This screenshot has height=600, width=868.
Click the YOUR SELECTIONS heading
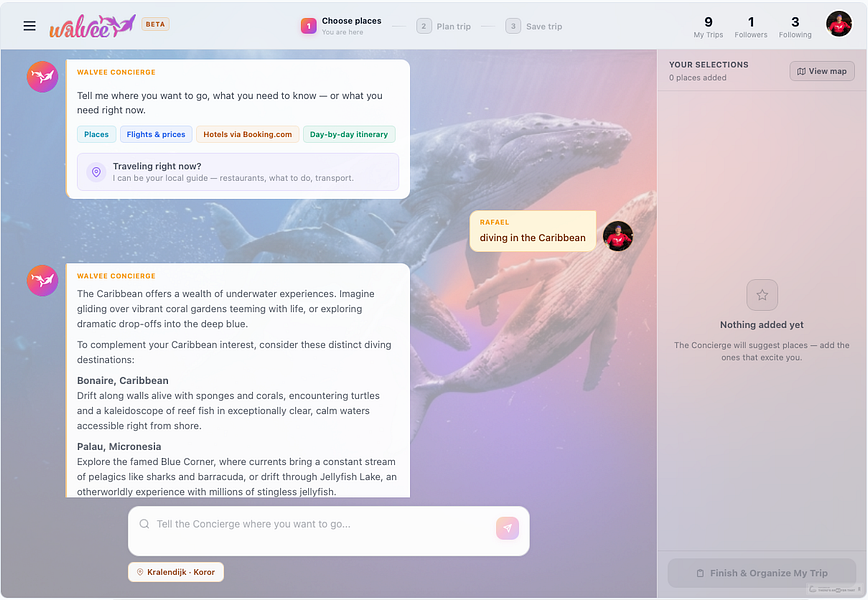[x=709, y=65]
